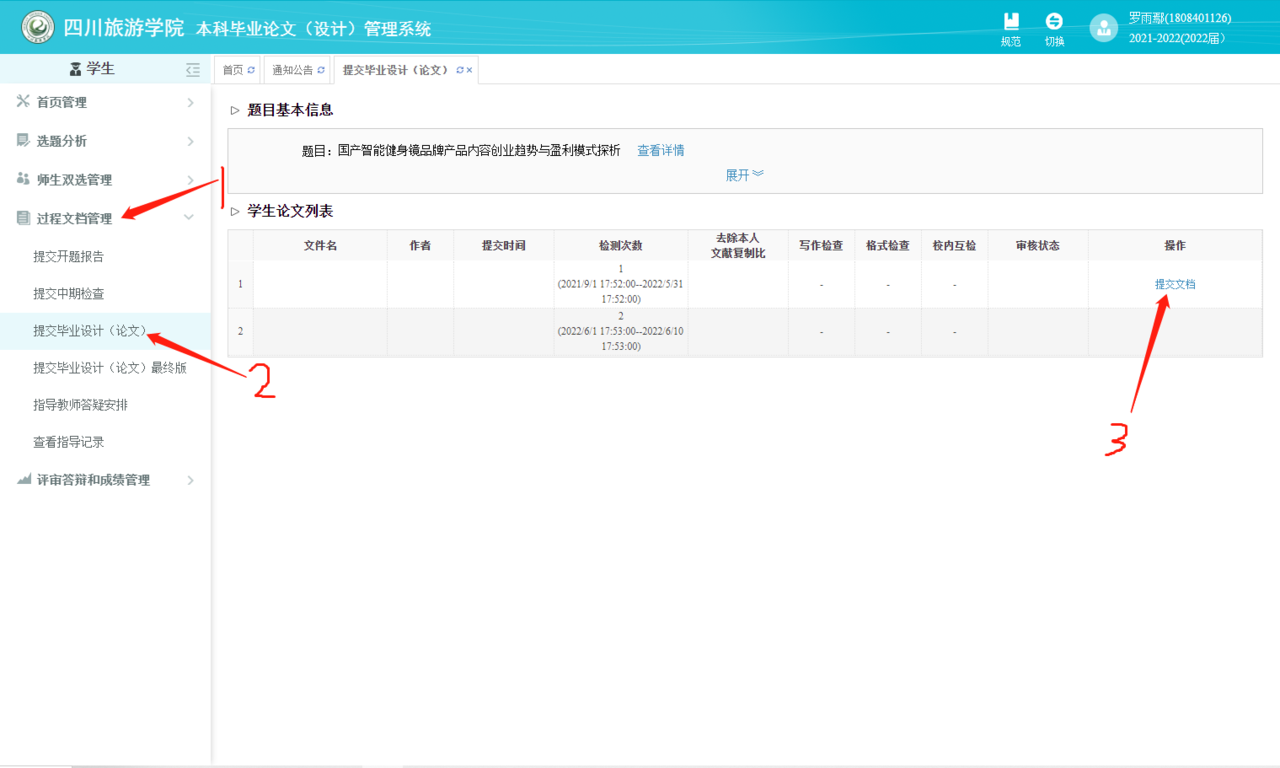The height and width of the screenshot is (768, 1280).
Task: Expand the 选题分析 chevron
Action: [x=190, y=141]
